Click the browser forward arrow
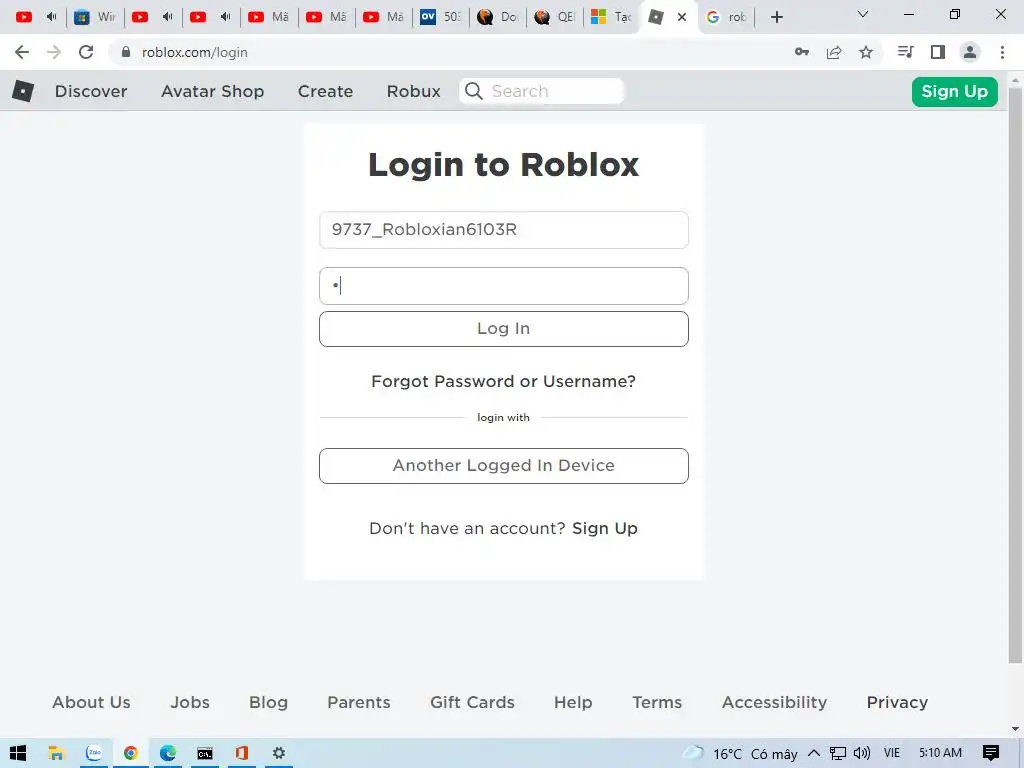 coord(54,52)
